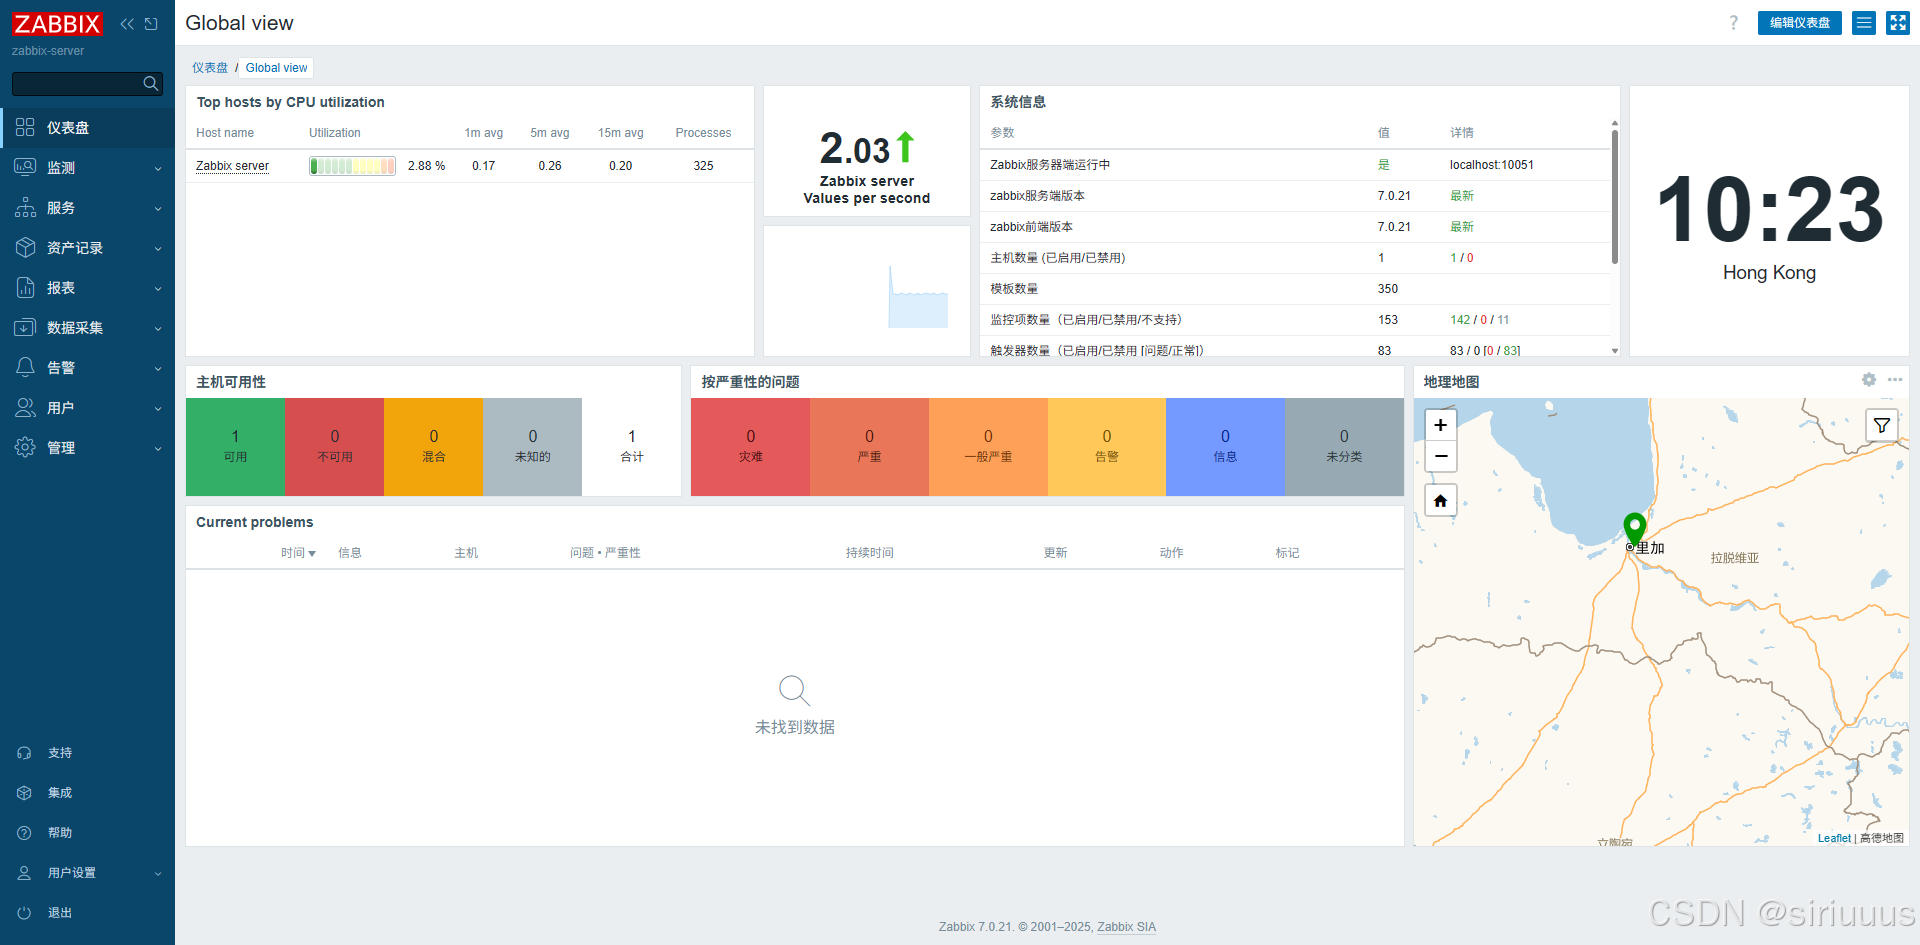Expand the 数据采集 menu chevron

pyautogui.click(x=158, y=329)
